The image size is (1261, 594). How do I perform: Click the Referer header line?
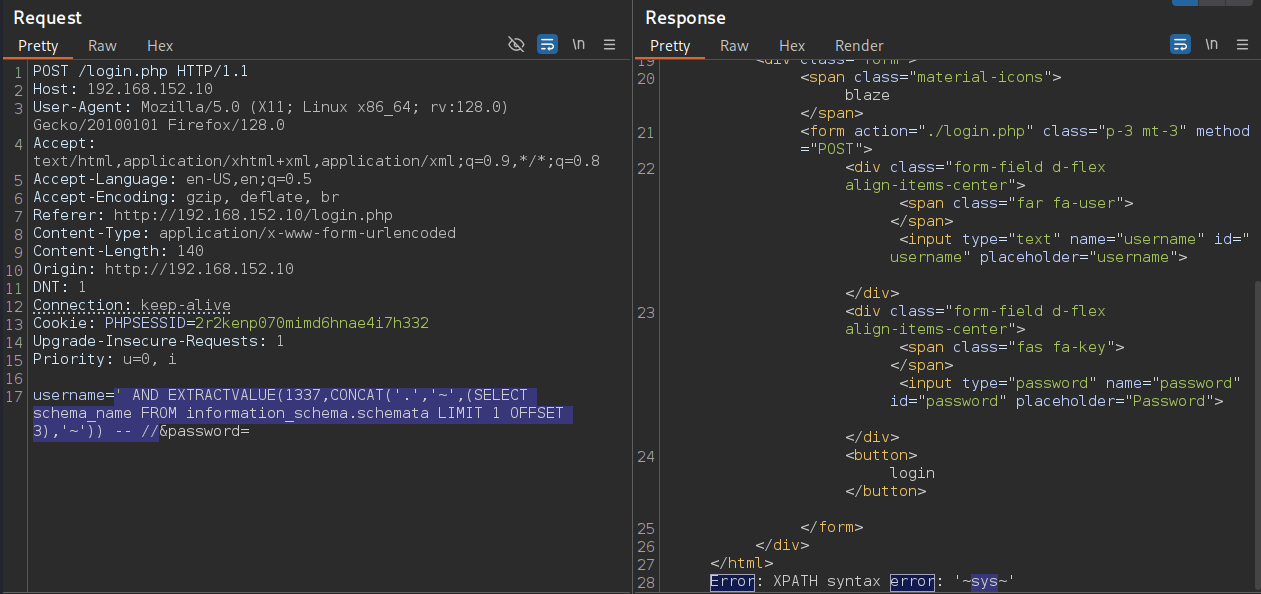pyautogui.click(x=212, y=215)
